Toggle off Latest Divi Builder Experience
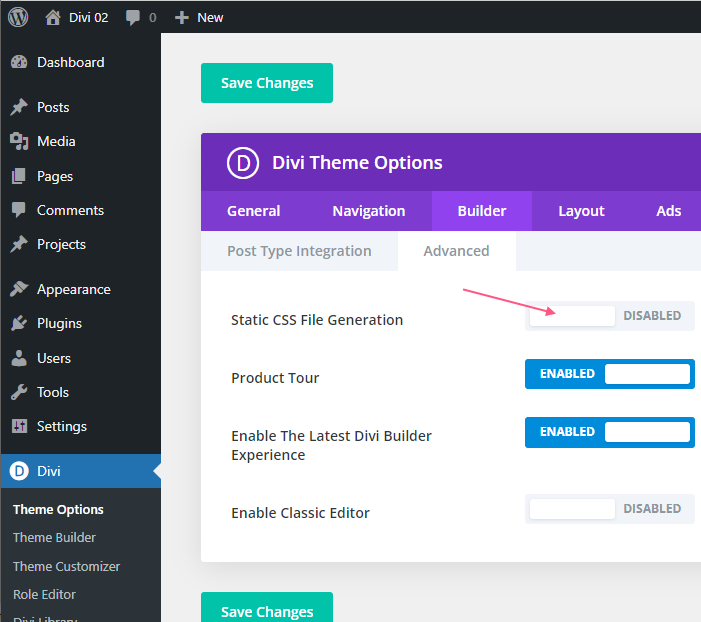 pyautogui.click(x=610, y=432)
